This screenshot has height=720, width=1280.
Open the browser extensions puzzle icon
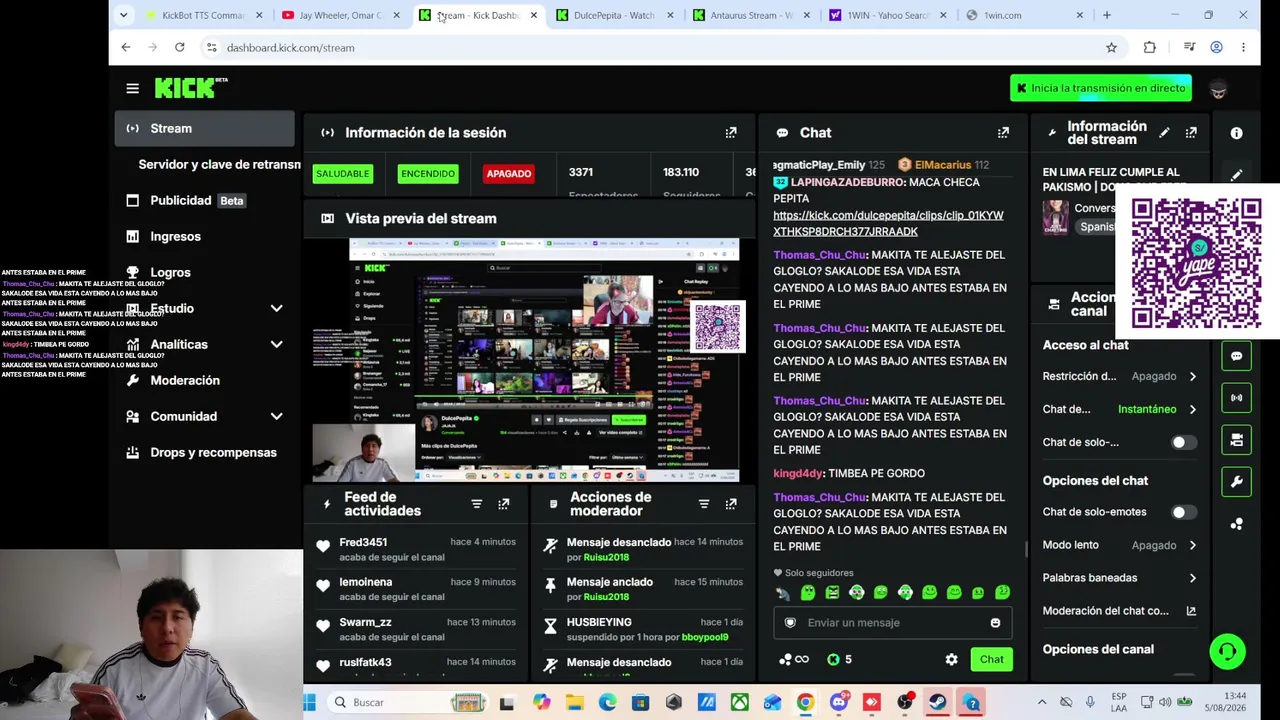point(1149,47)
